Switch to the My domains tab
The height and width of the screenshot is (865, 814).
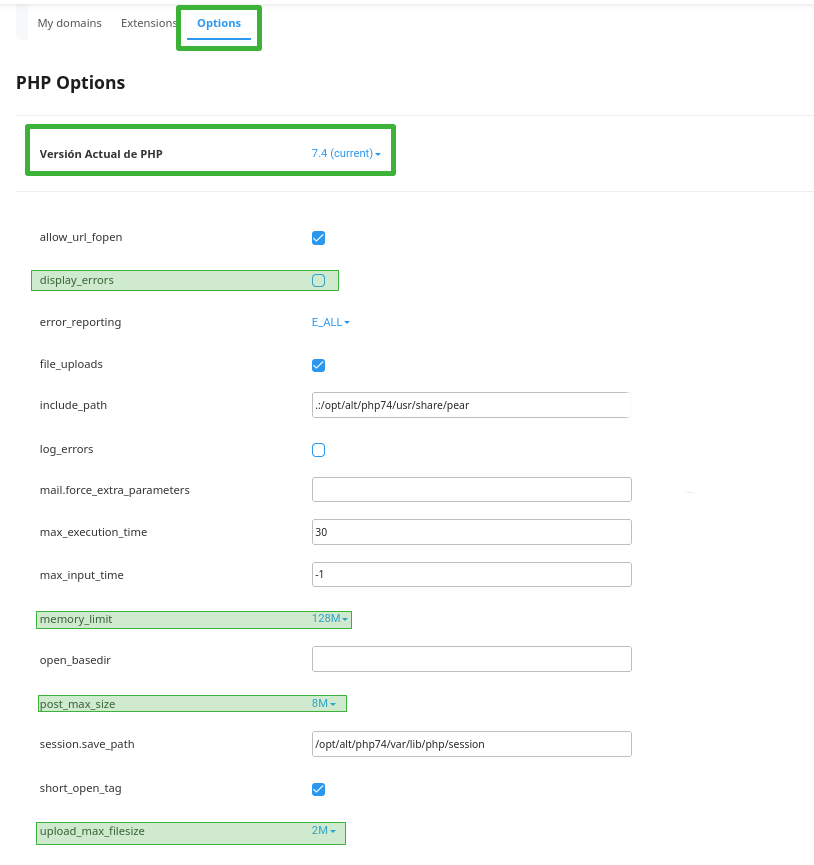[x=69, y=23]
